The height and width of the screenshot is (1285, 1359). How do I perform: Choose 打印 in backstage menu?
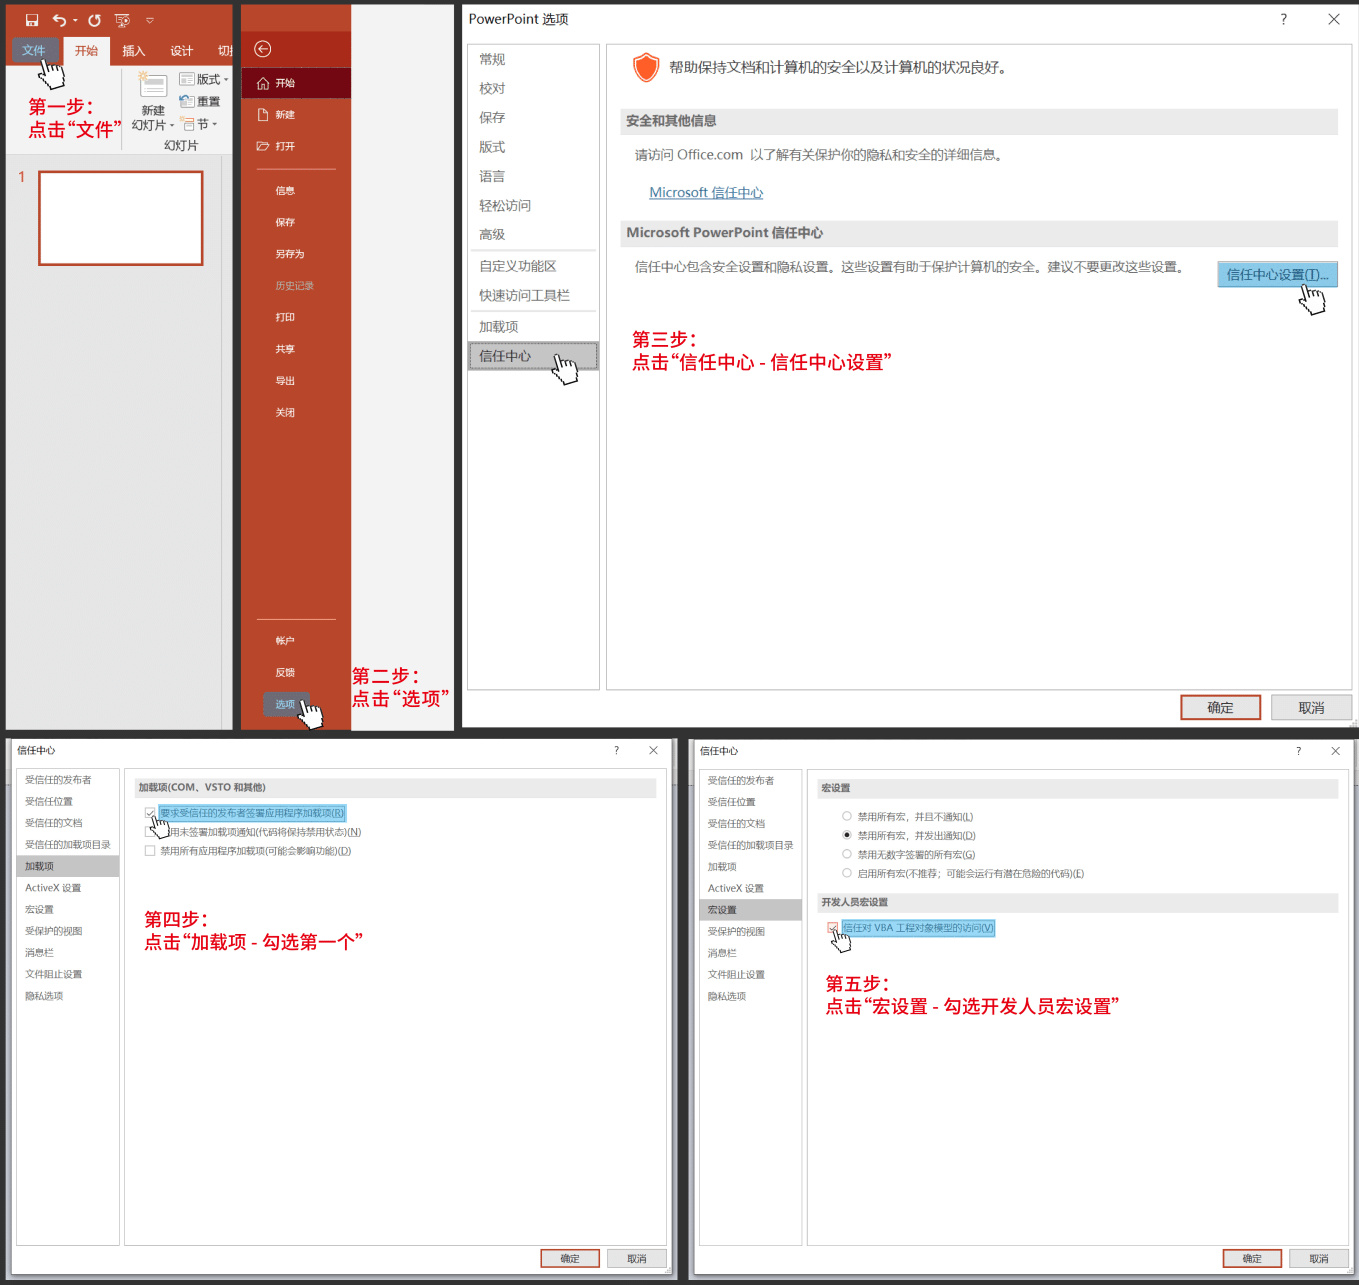click(285, 317)
